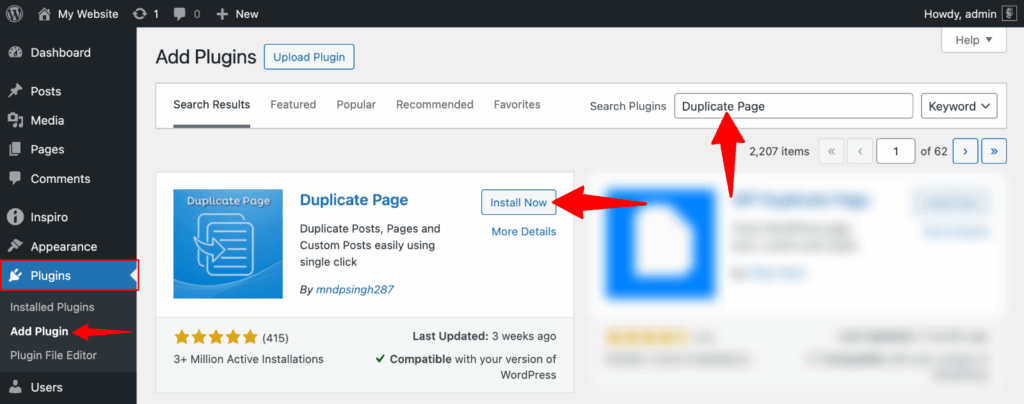Click the admin avatar icon
This screenshot has width=1024, height=404.
1008,14
